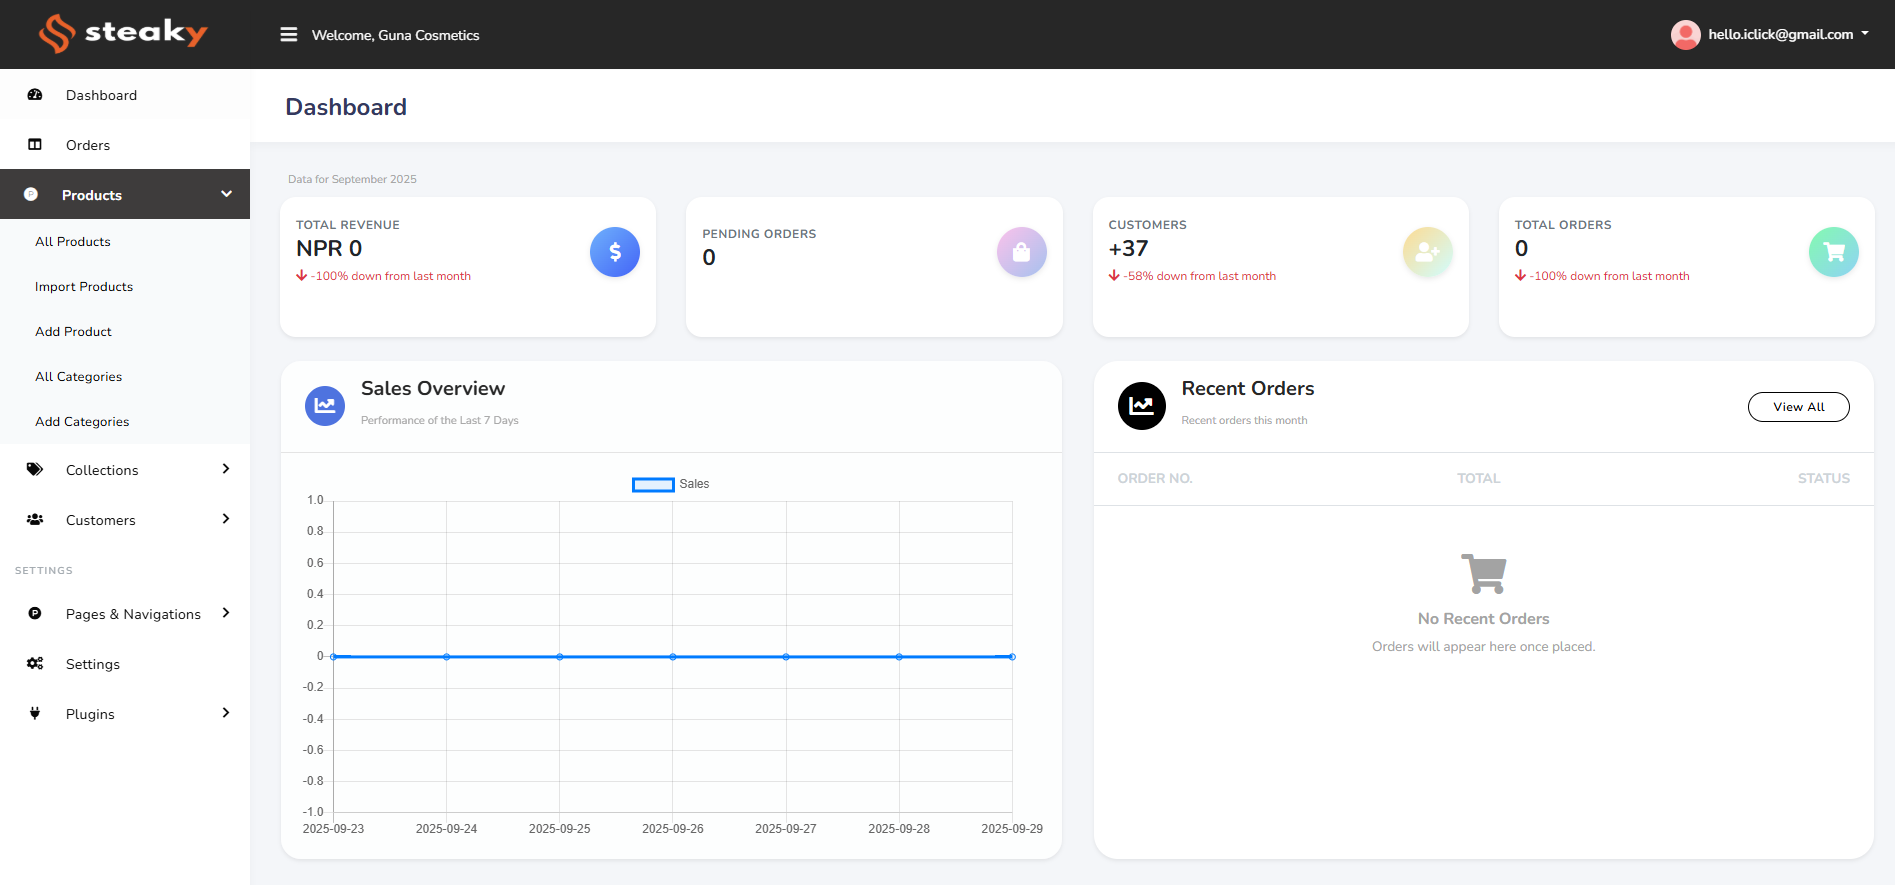The width and height of the screenshot is (1895, 885).
Task: Click the ORDER NO. column header
Action: click(1155, 479)
